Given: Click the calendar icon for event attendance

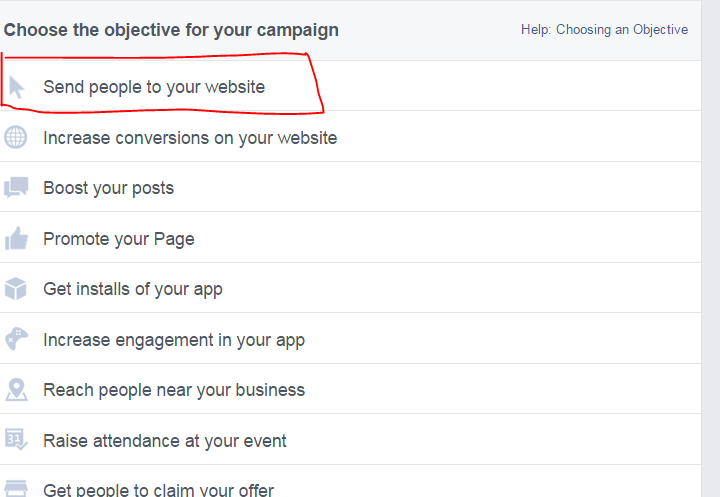Looking at the screenshot, I should point(16,440).
